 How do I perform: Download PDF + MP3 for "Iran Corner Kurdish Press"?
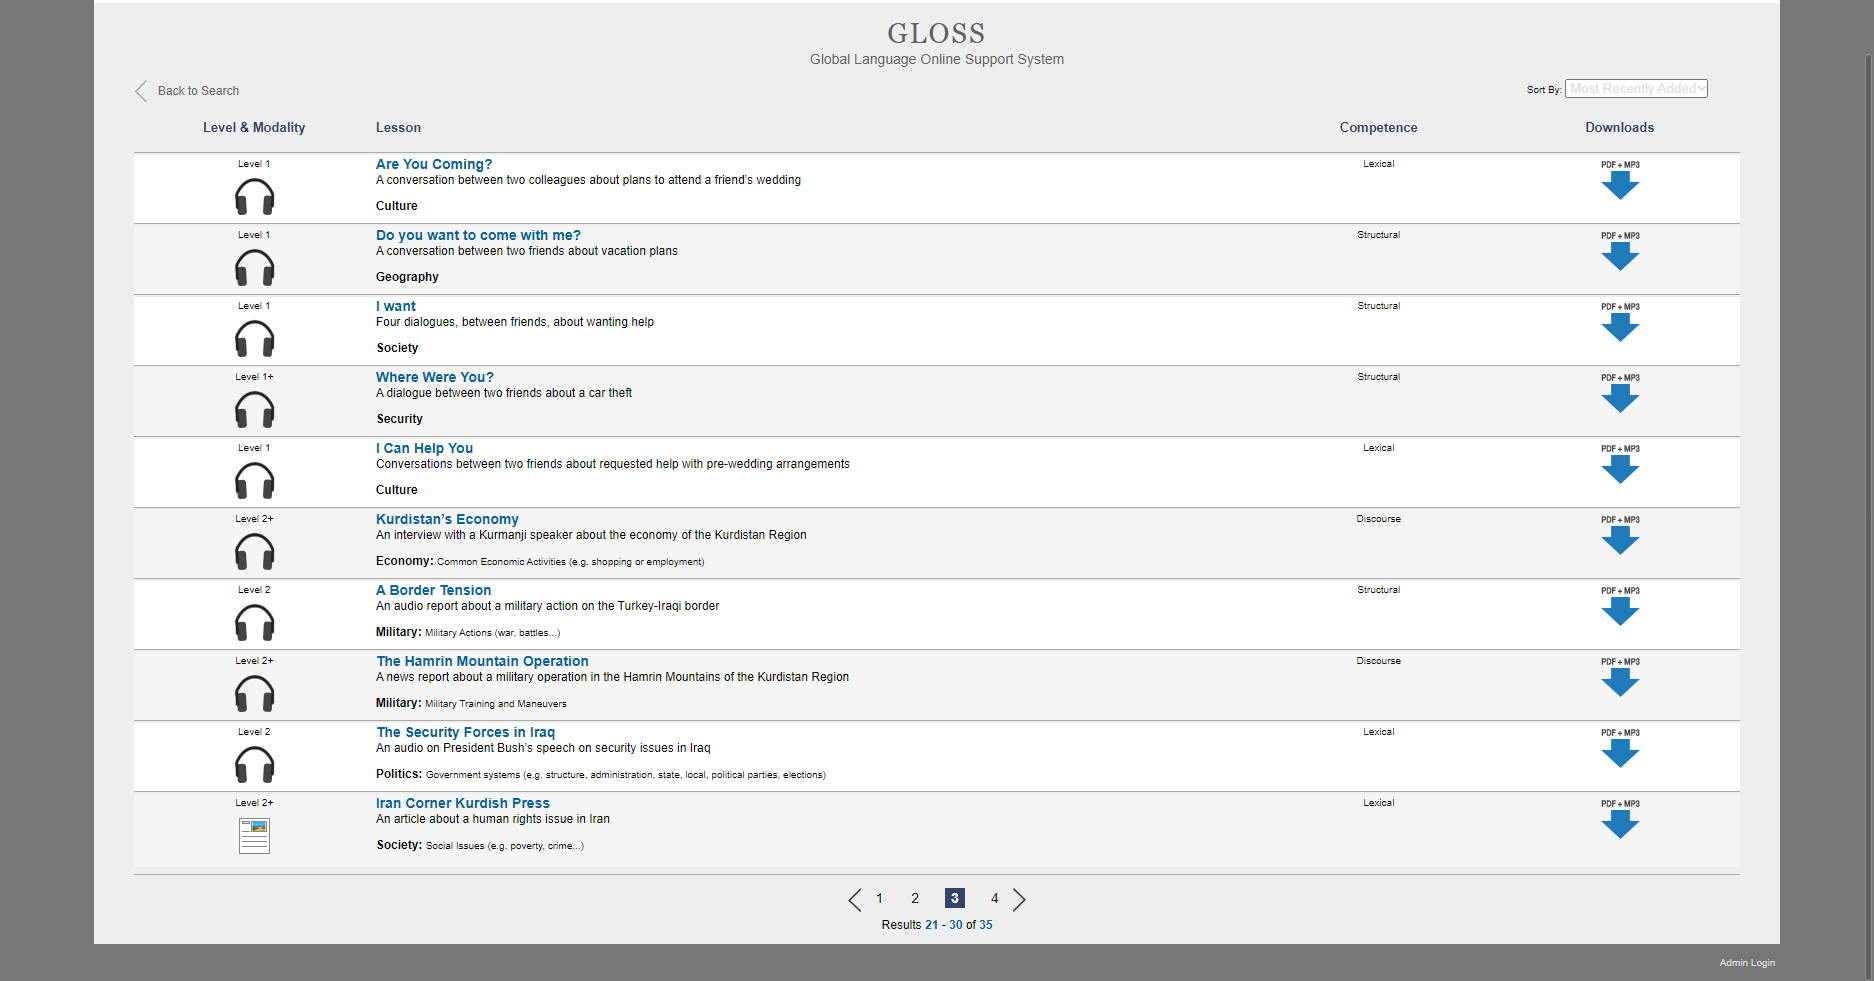(x=1620, y=824)
